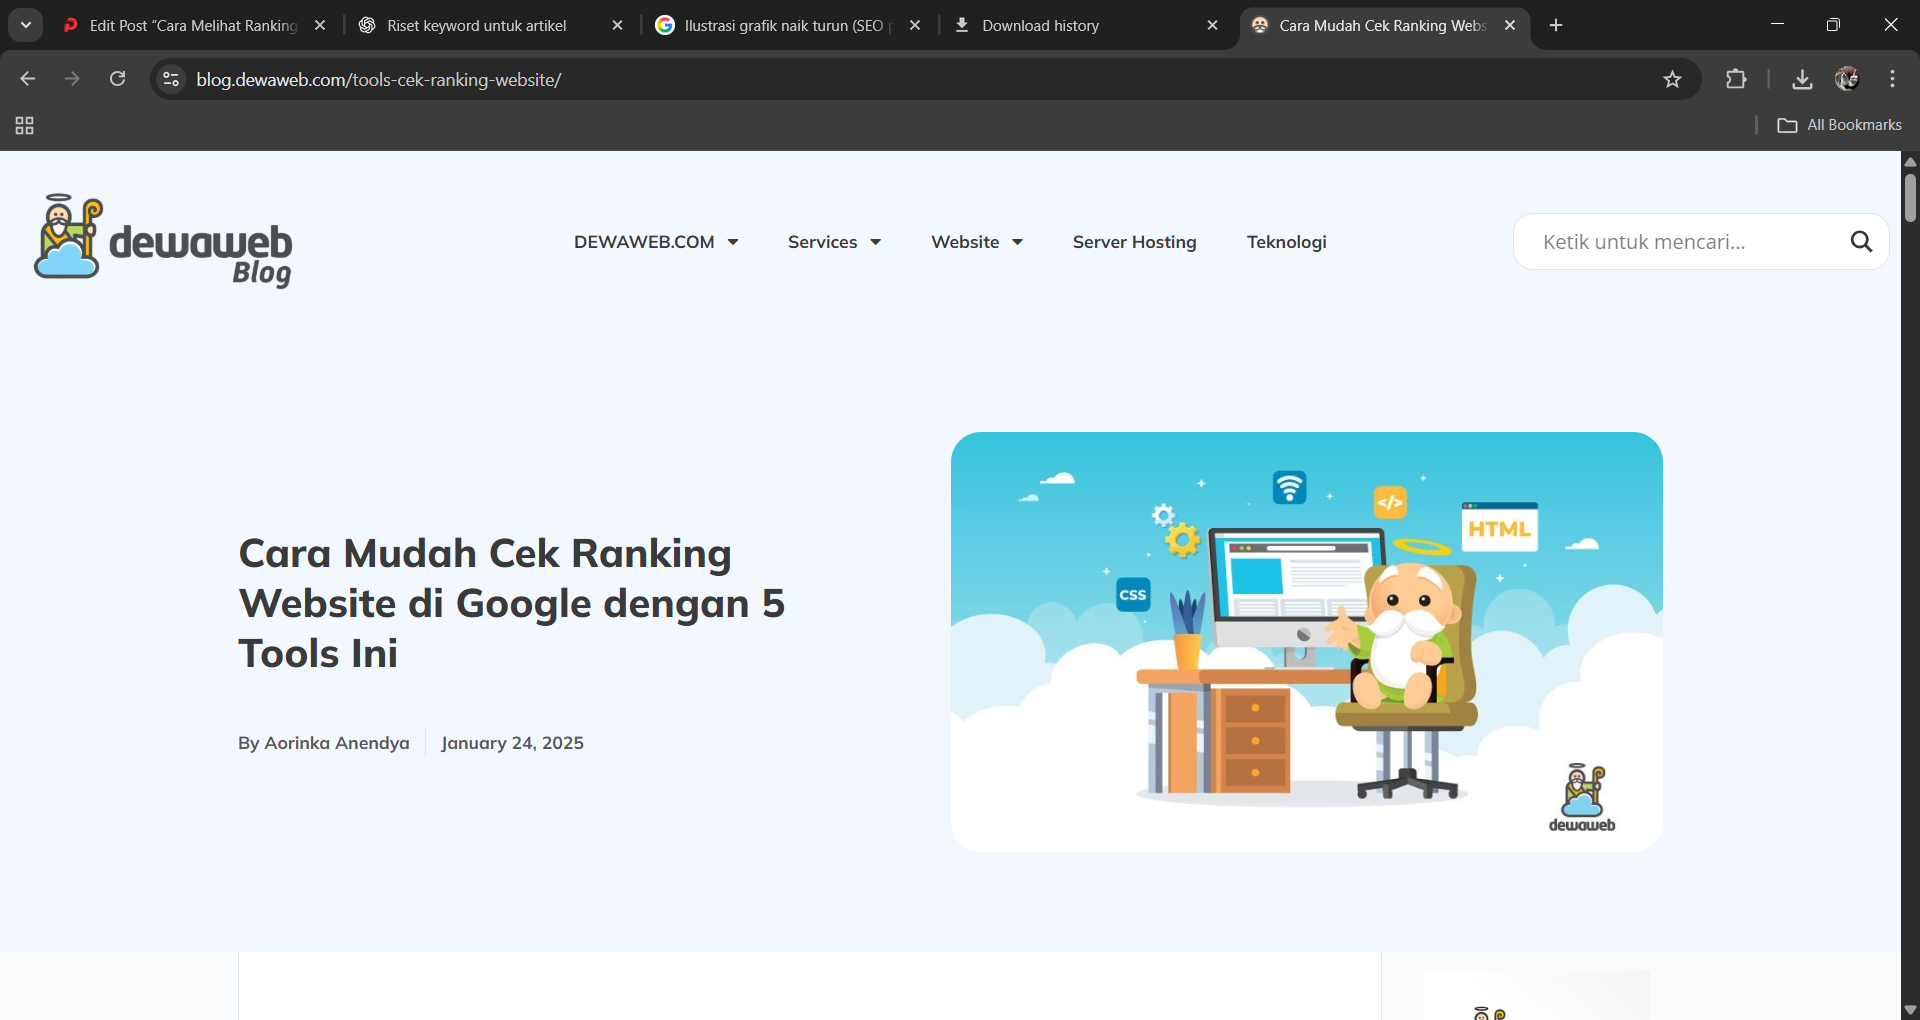Minimize the browser window
Image resolution: width=1920 pixels, height=1020 pixels.
(x=1777, y=25)
